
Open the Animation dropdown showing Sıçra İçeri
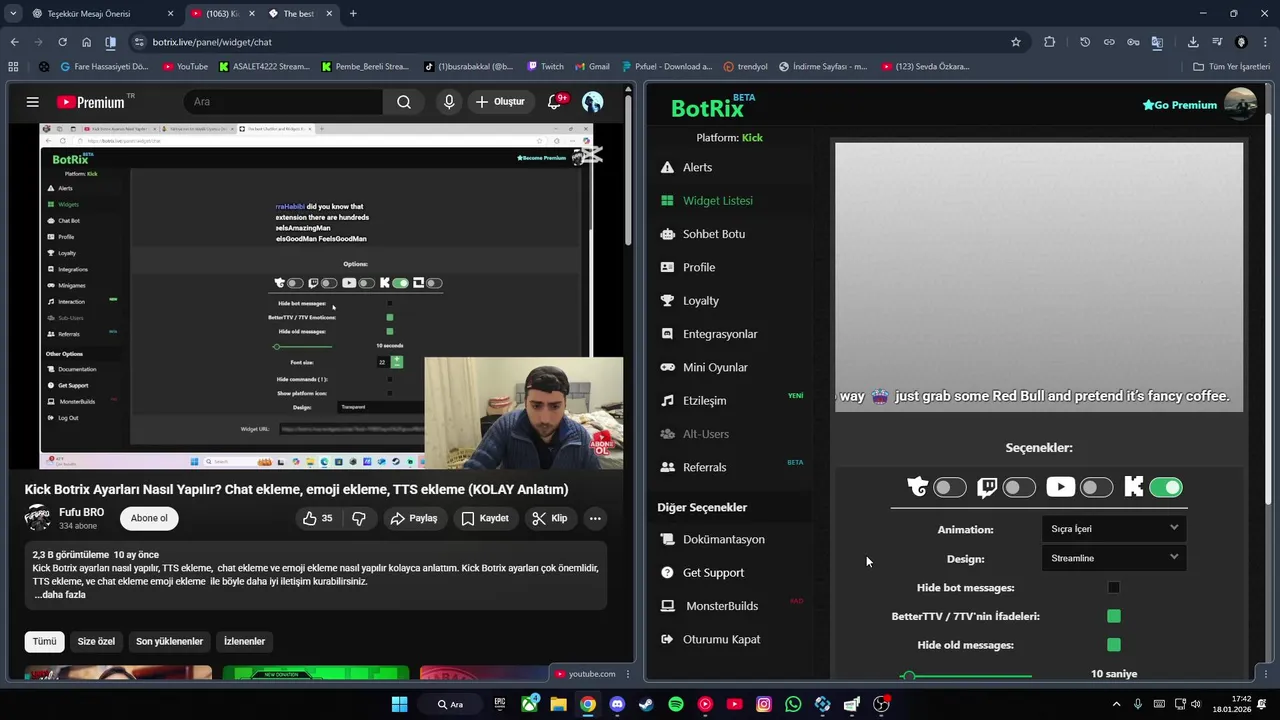click(x=1114, y=528)
